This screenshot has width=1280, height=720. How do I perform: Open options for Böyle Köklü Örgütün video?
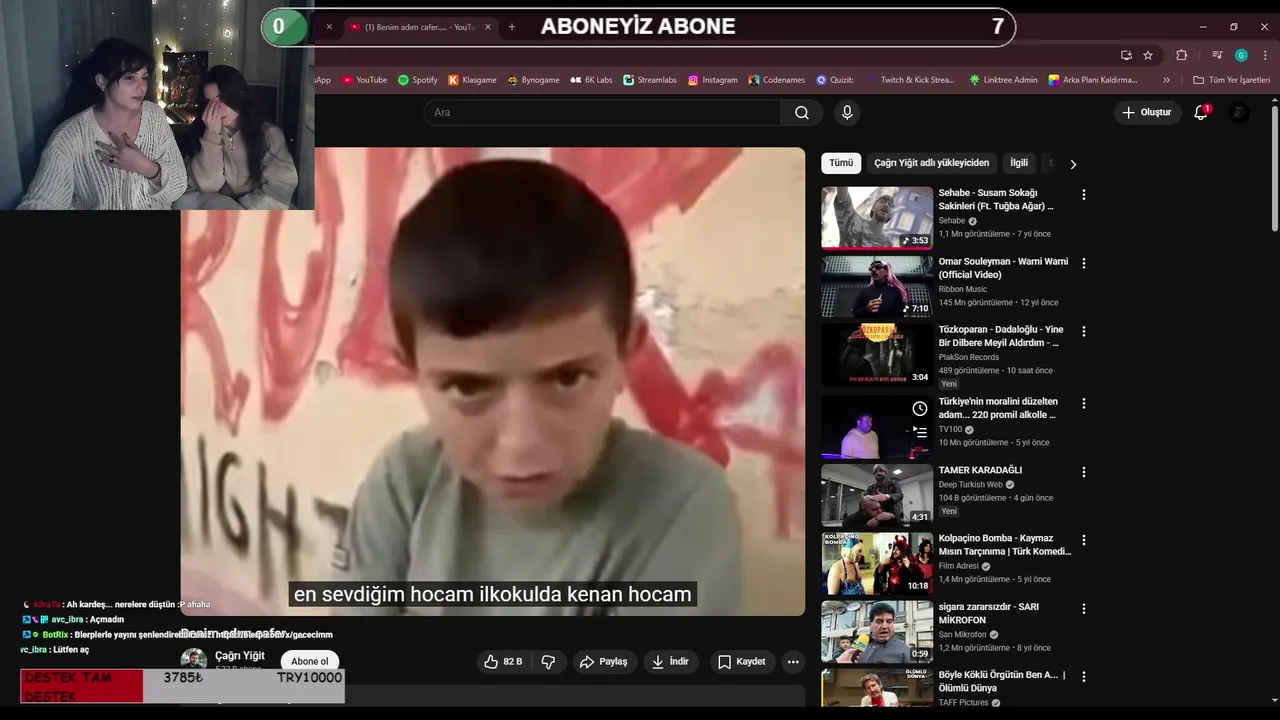[x=1083, y=677]
